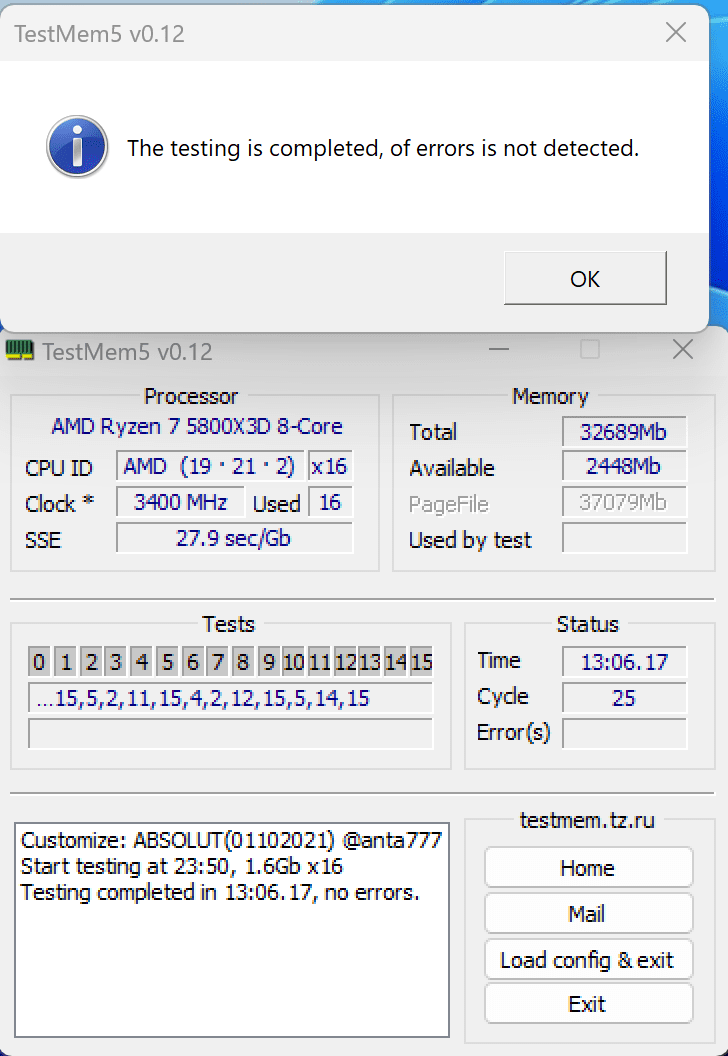Click the Available memory value 2448Mb
Image resolution: width=728 pixels, height=1056 pixels.
[x=624, y=466]
